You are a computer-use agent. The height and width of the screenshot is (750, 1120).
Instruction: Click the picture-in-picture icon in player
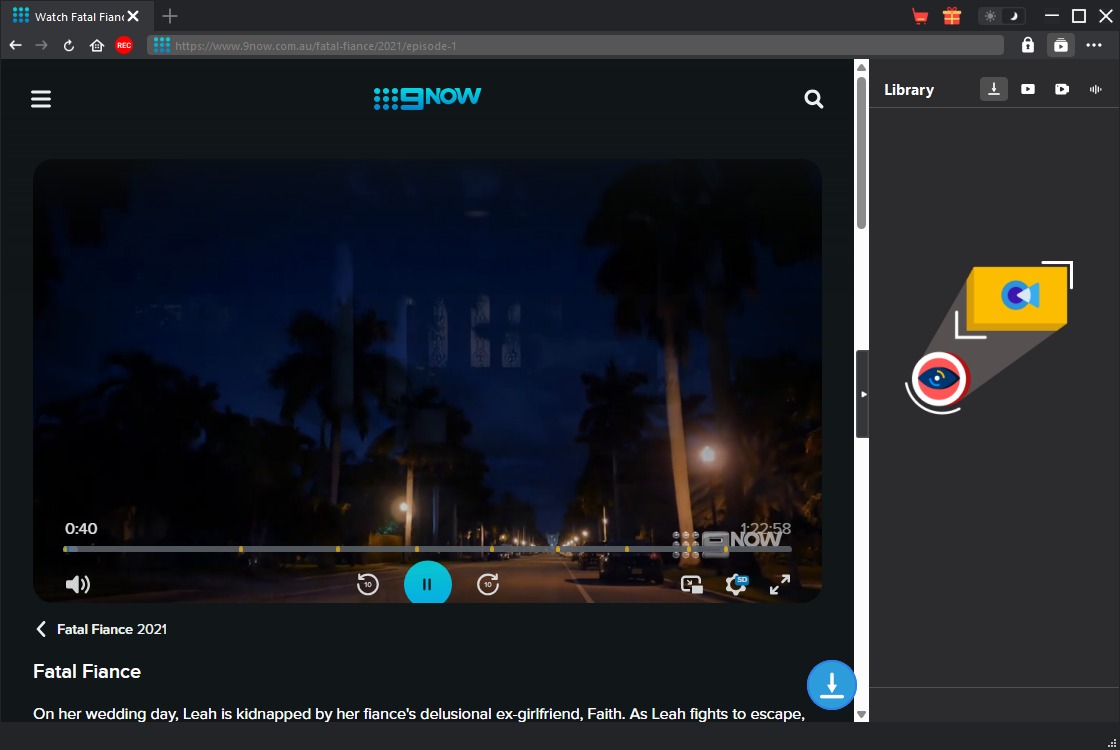(x=691, y=585)
